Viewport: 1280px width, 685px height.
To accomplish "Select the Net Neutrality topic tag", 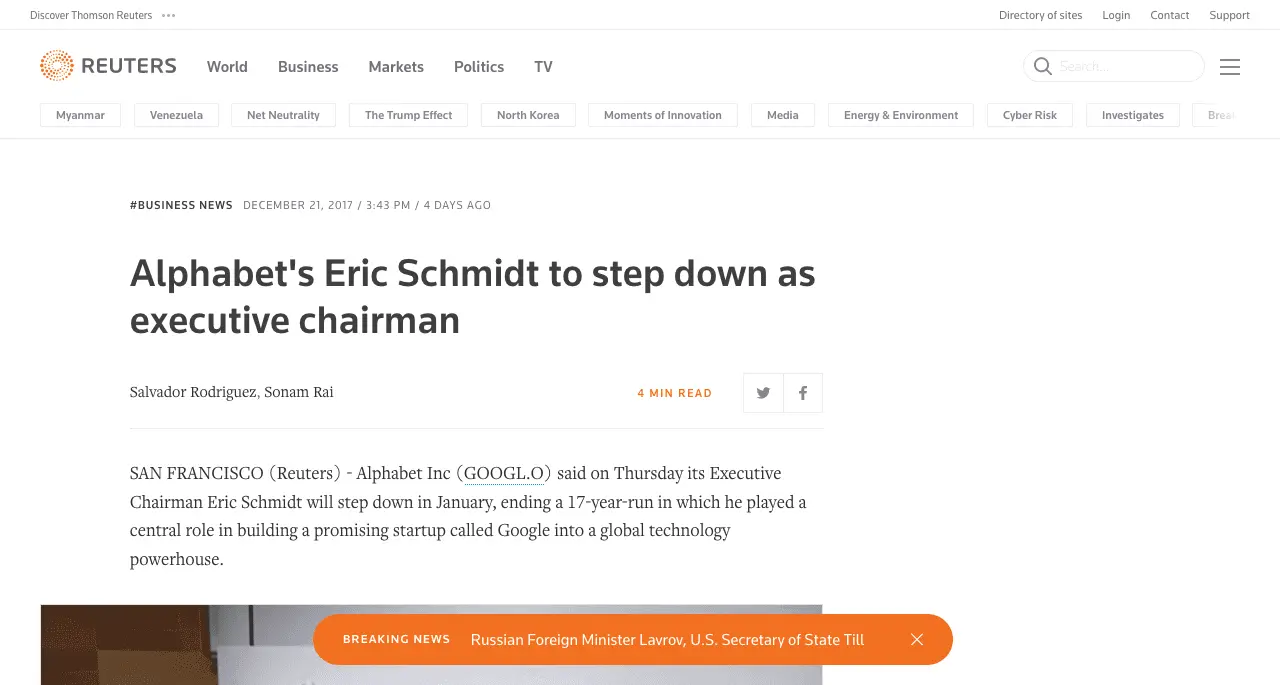I will (x=283, y=115).
